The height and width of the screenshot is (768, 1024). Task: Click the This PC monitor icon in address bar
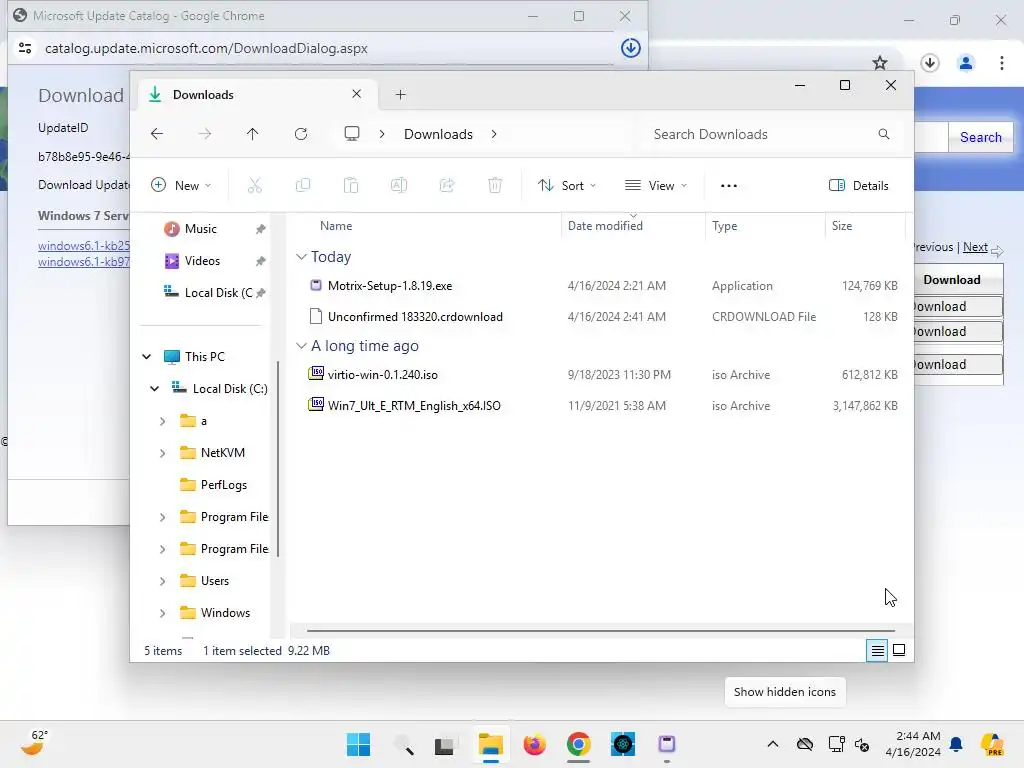352,134
